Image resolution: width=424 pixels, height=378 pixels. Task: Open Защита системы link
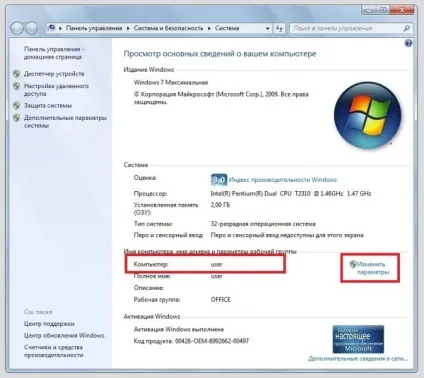48,106
